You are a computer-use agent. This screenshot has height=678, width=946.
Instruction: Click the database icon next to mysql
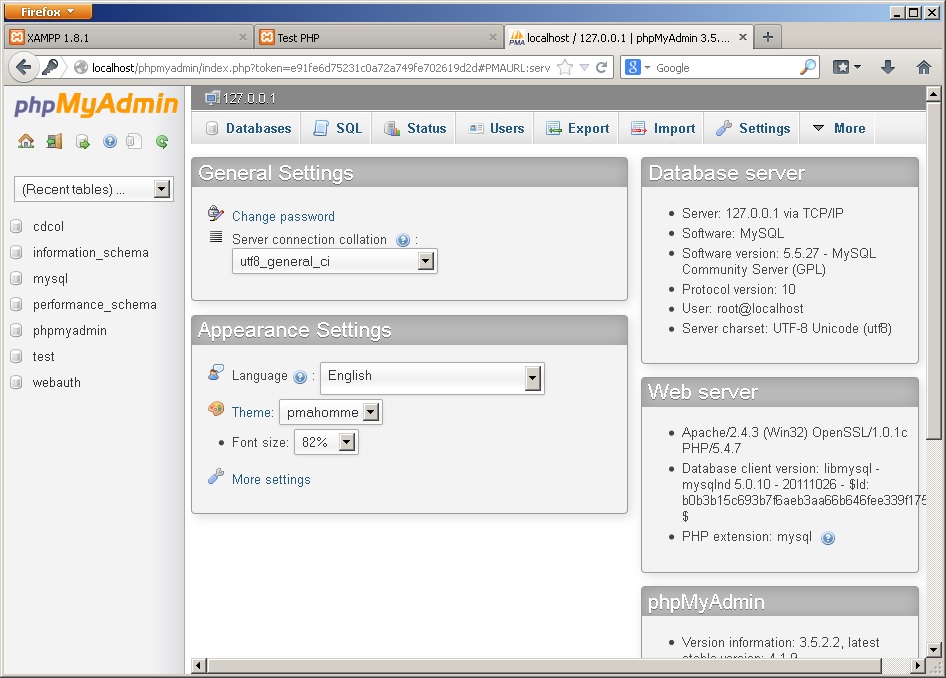pyautogui.click(x=16, y=279)
